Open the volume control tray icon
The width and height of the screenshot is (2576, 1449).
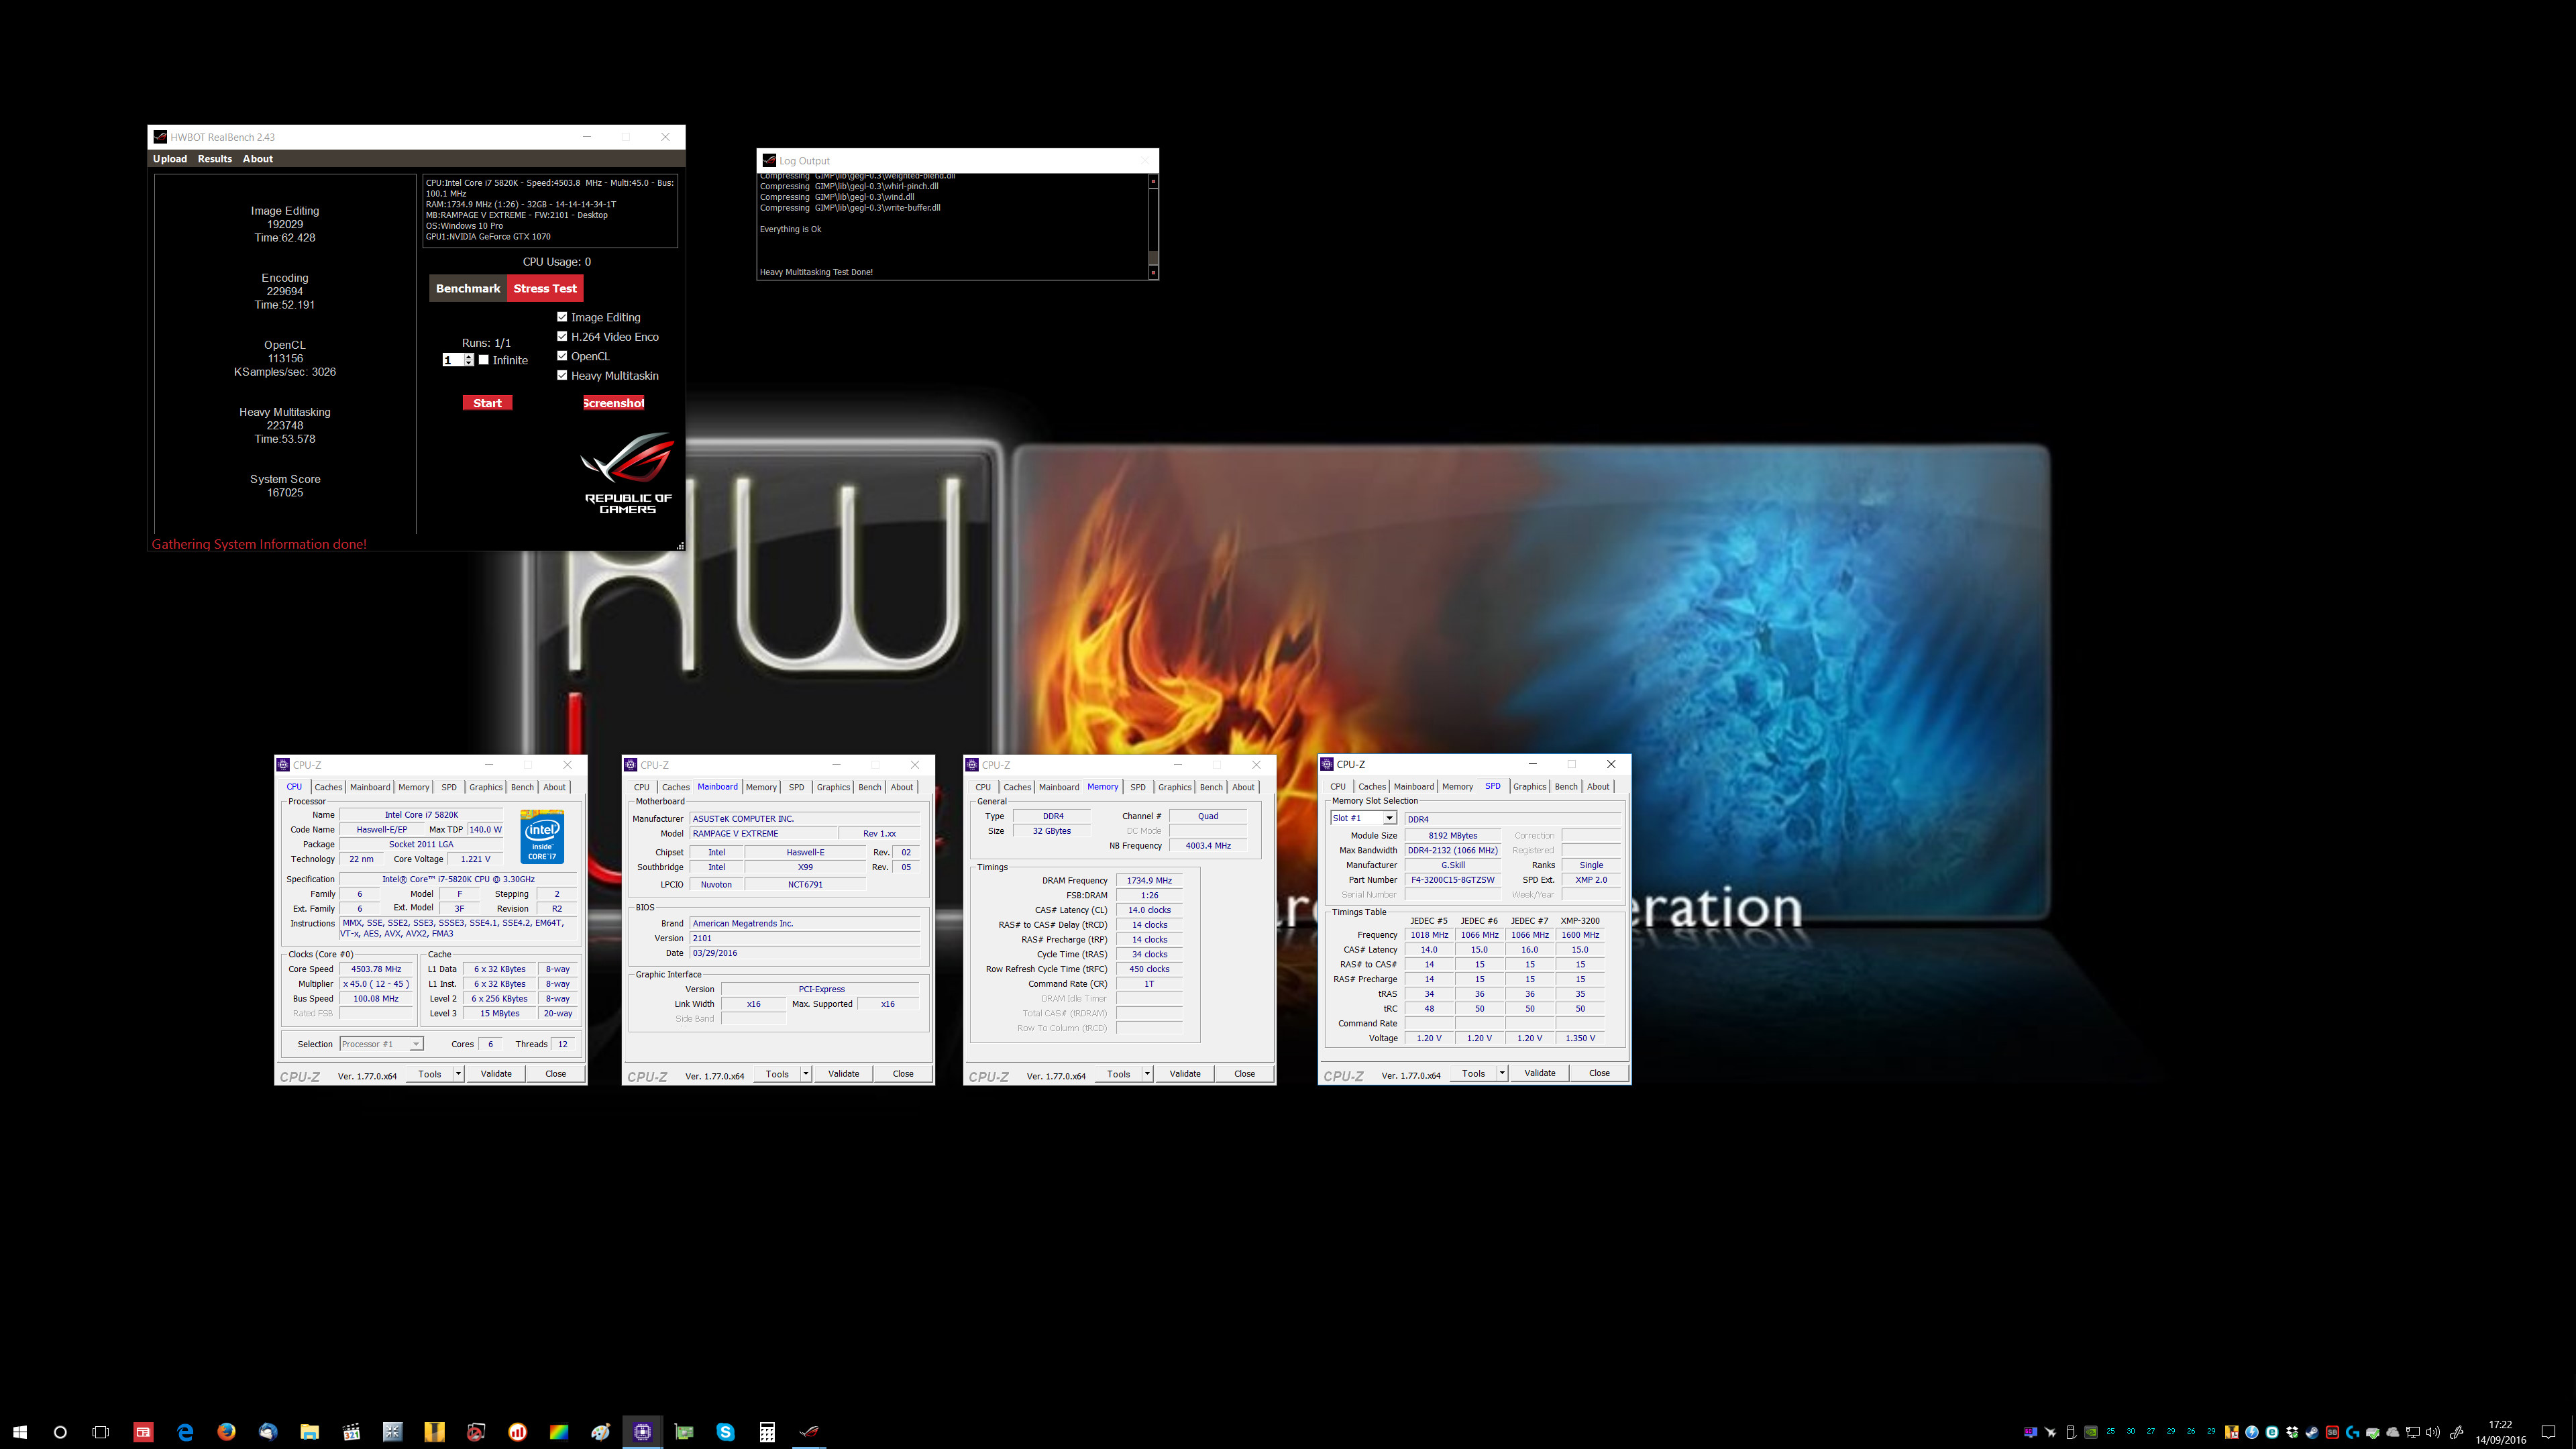[2433, 1432]
